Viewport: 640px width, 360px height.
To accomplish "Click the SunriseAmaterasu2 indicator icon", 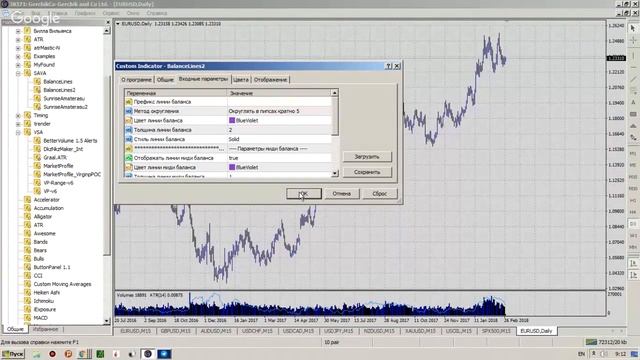I will coord(37,107).
